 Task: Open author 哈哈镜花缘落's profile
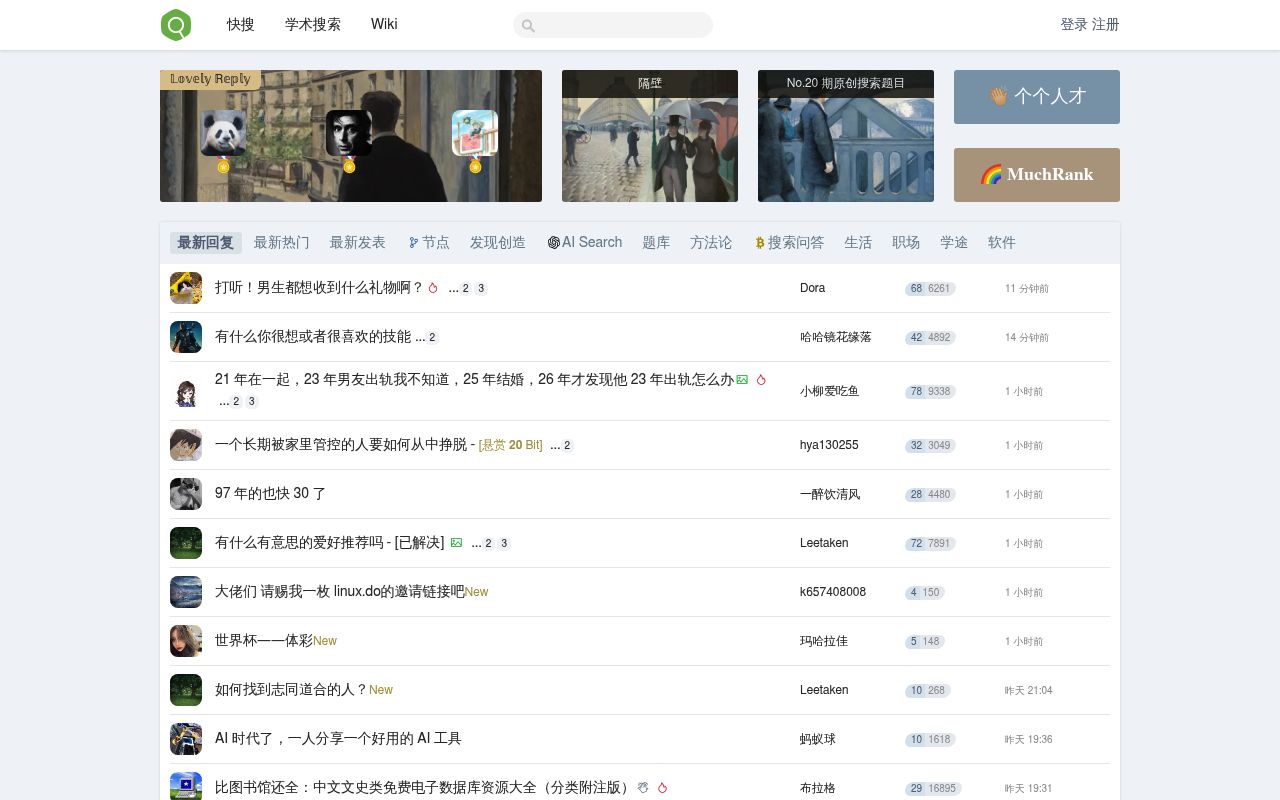point(836,337)
